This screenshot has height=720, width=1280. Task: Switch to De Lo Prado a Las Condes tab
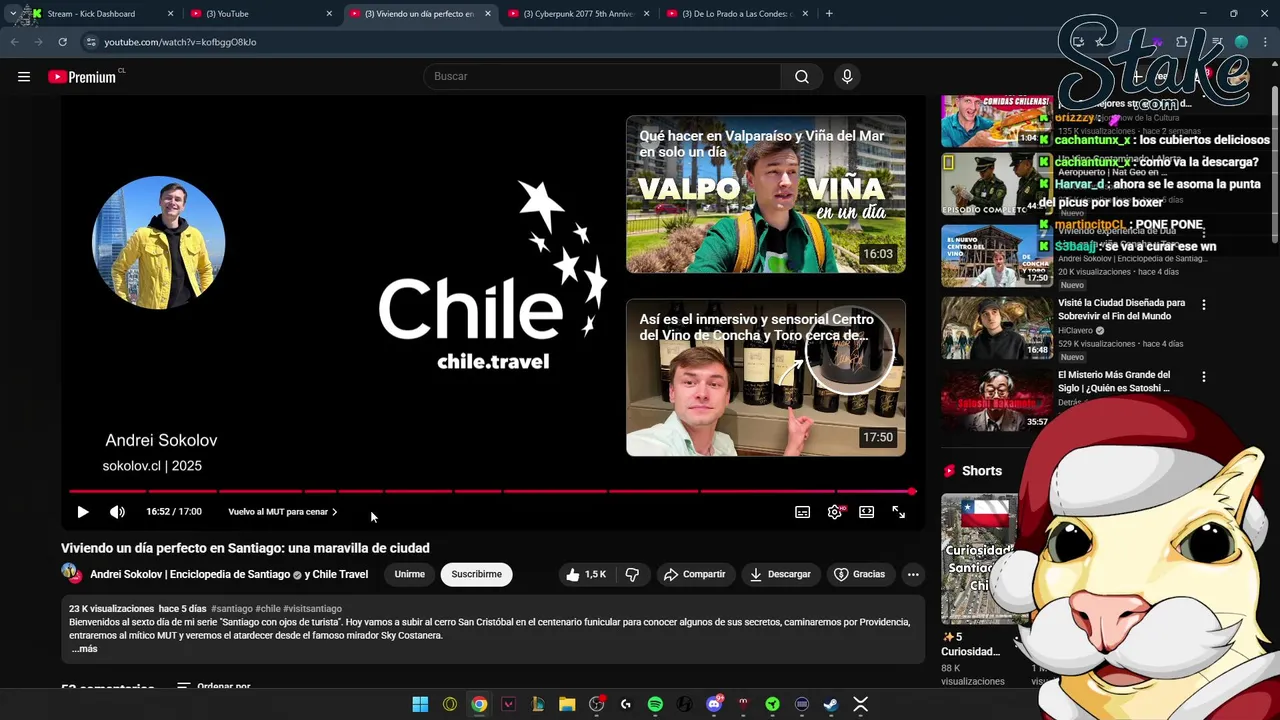[x=738, y=14]
